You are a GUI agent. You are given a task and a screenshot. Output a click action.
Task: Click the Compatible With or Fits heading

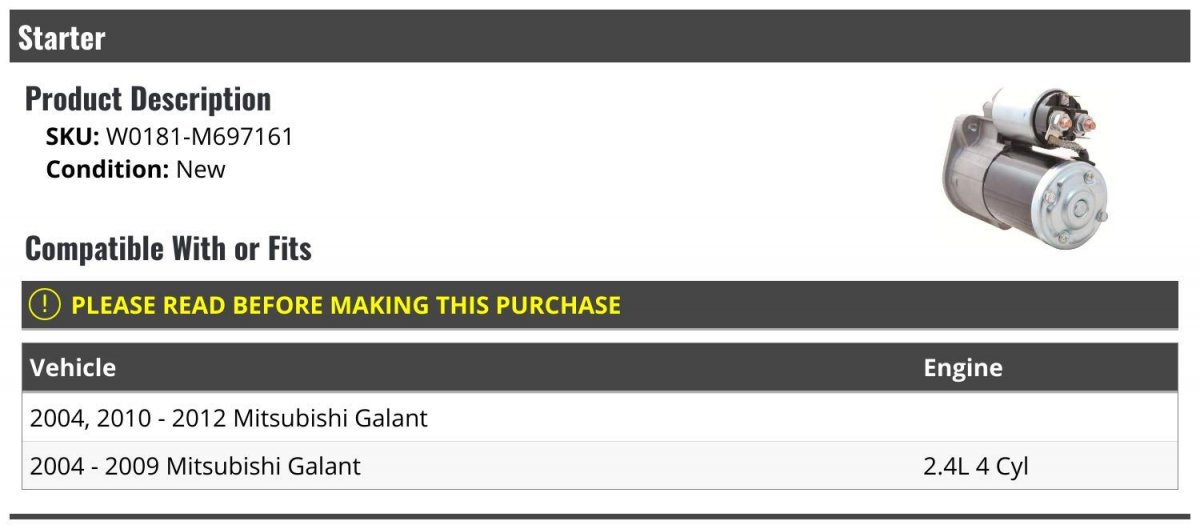pos(168,248)
